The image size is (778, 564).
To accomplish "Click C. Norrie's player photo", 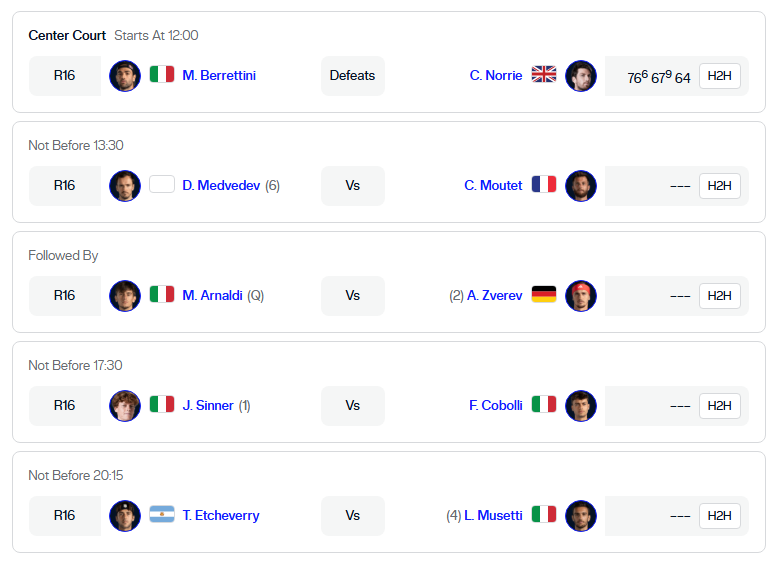I will [581, 76].
